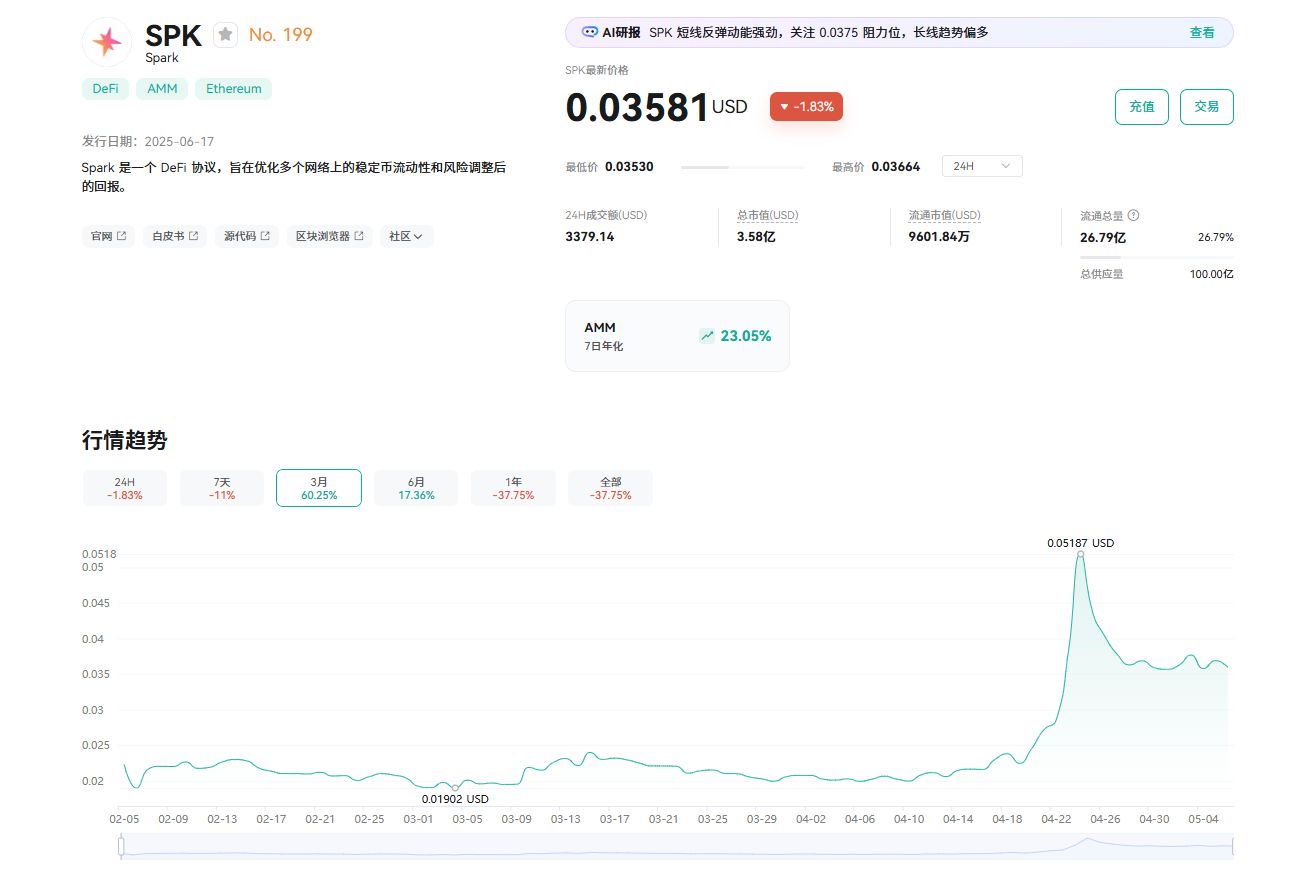Click the AI研报 robot icon
Image resolution: width=1302 pixels, height=882 pixels.
point(590,32)
